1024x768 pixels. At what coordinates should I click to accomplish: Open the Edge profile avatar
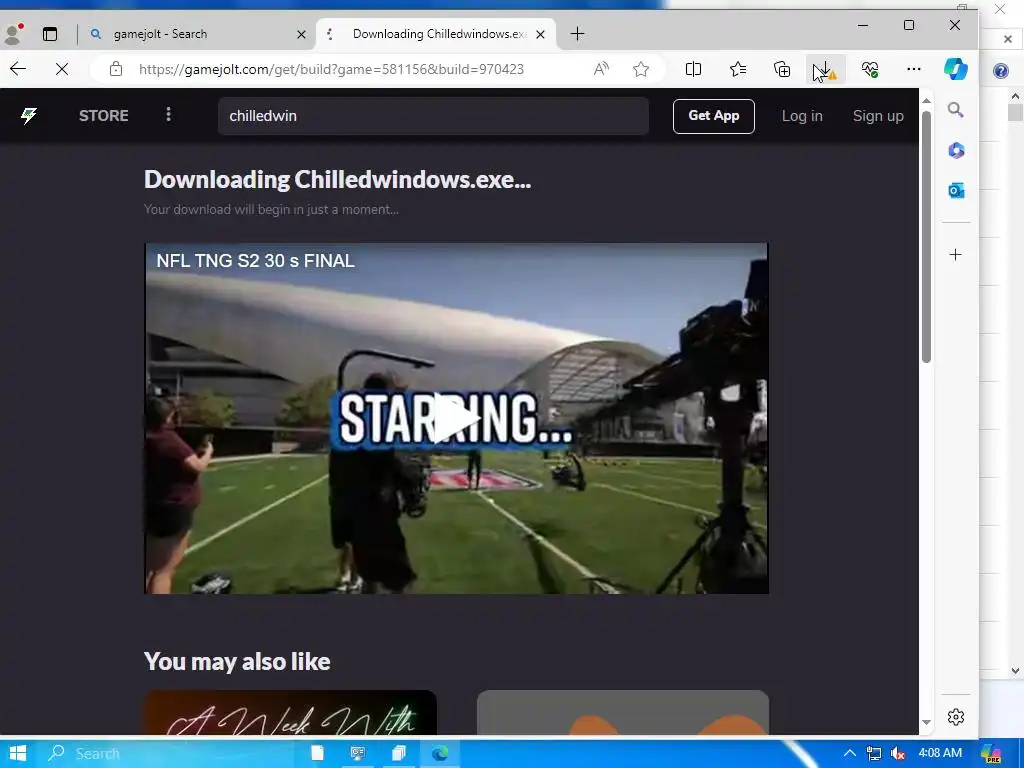[x=12, y=34]
